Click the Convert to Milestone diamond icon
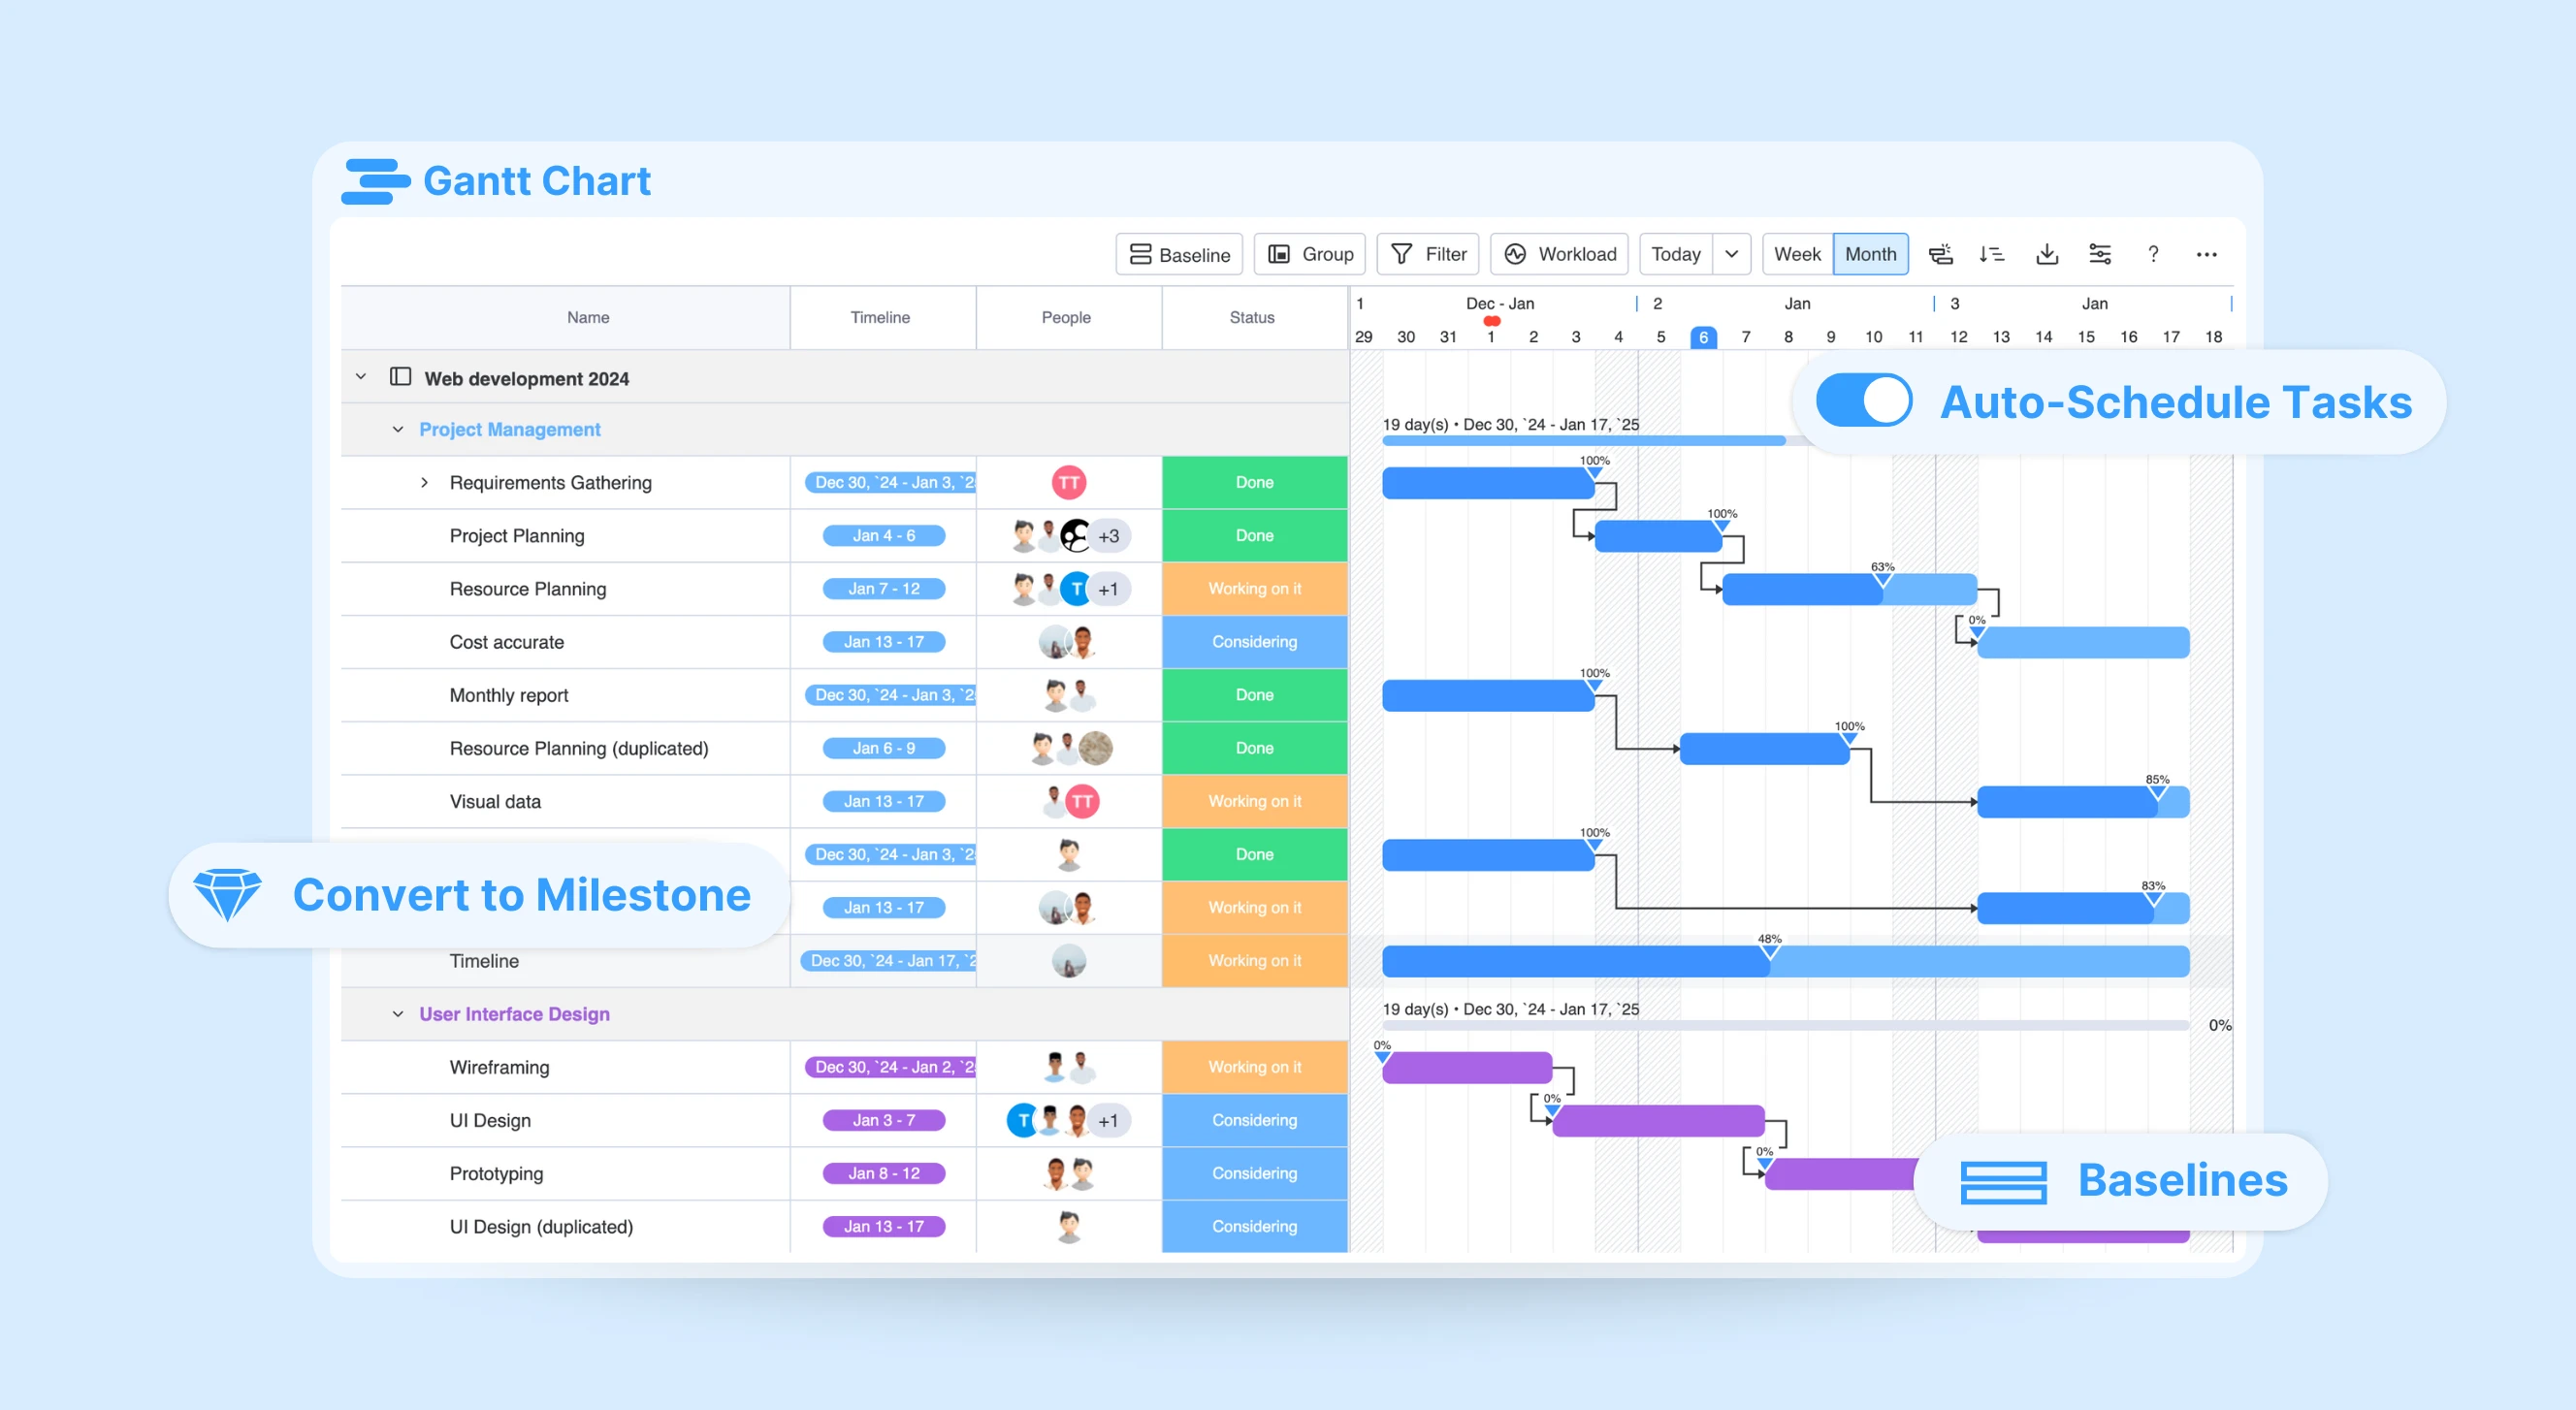Screen dimensions: 2576x1410 pos(224,896)
